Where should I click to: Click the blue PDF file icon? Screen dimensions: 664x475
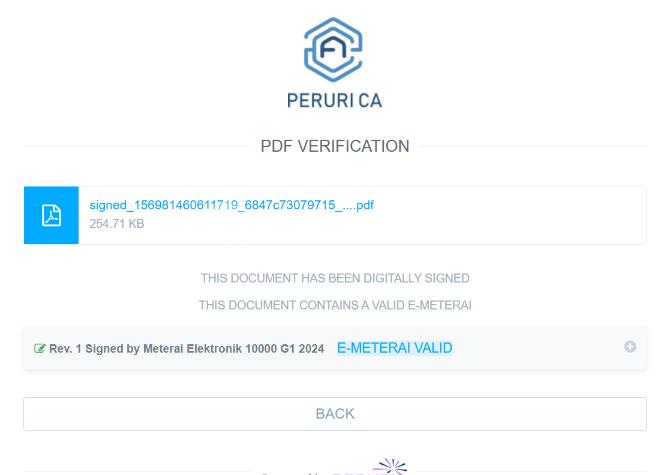click(x=51, y=215)
